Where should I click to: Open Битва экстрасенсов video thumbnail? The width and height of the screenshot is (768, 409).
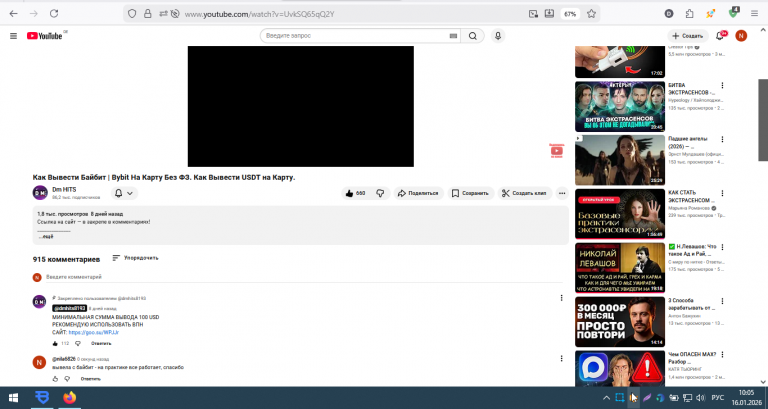pyautogui.click(x=620, y=106)
